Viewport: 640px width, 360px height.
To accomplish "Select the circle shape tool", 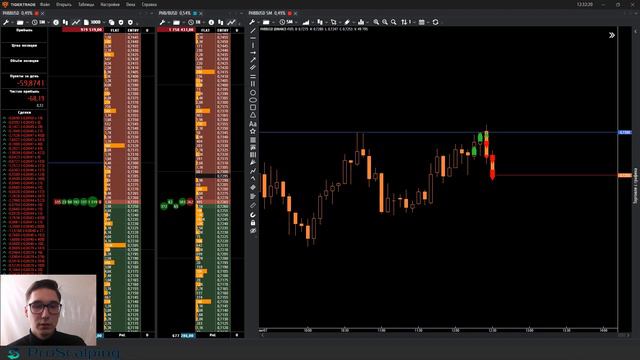I will 253,93.
